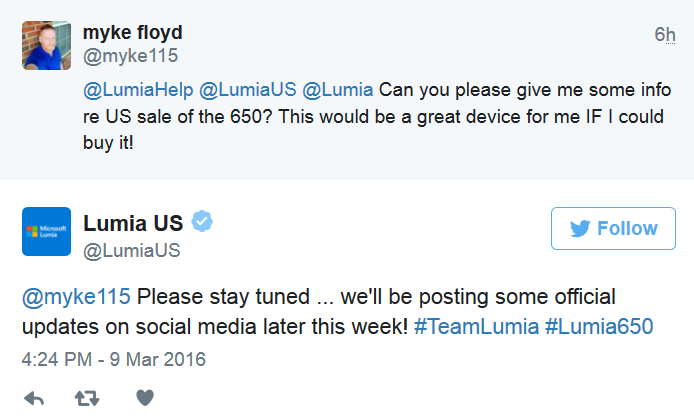Image resolution: width=694 pixels, height=418 pixels.
Task: Click the @myke115 mention in the reply
Action: point(76,297)
